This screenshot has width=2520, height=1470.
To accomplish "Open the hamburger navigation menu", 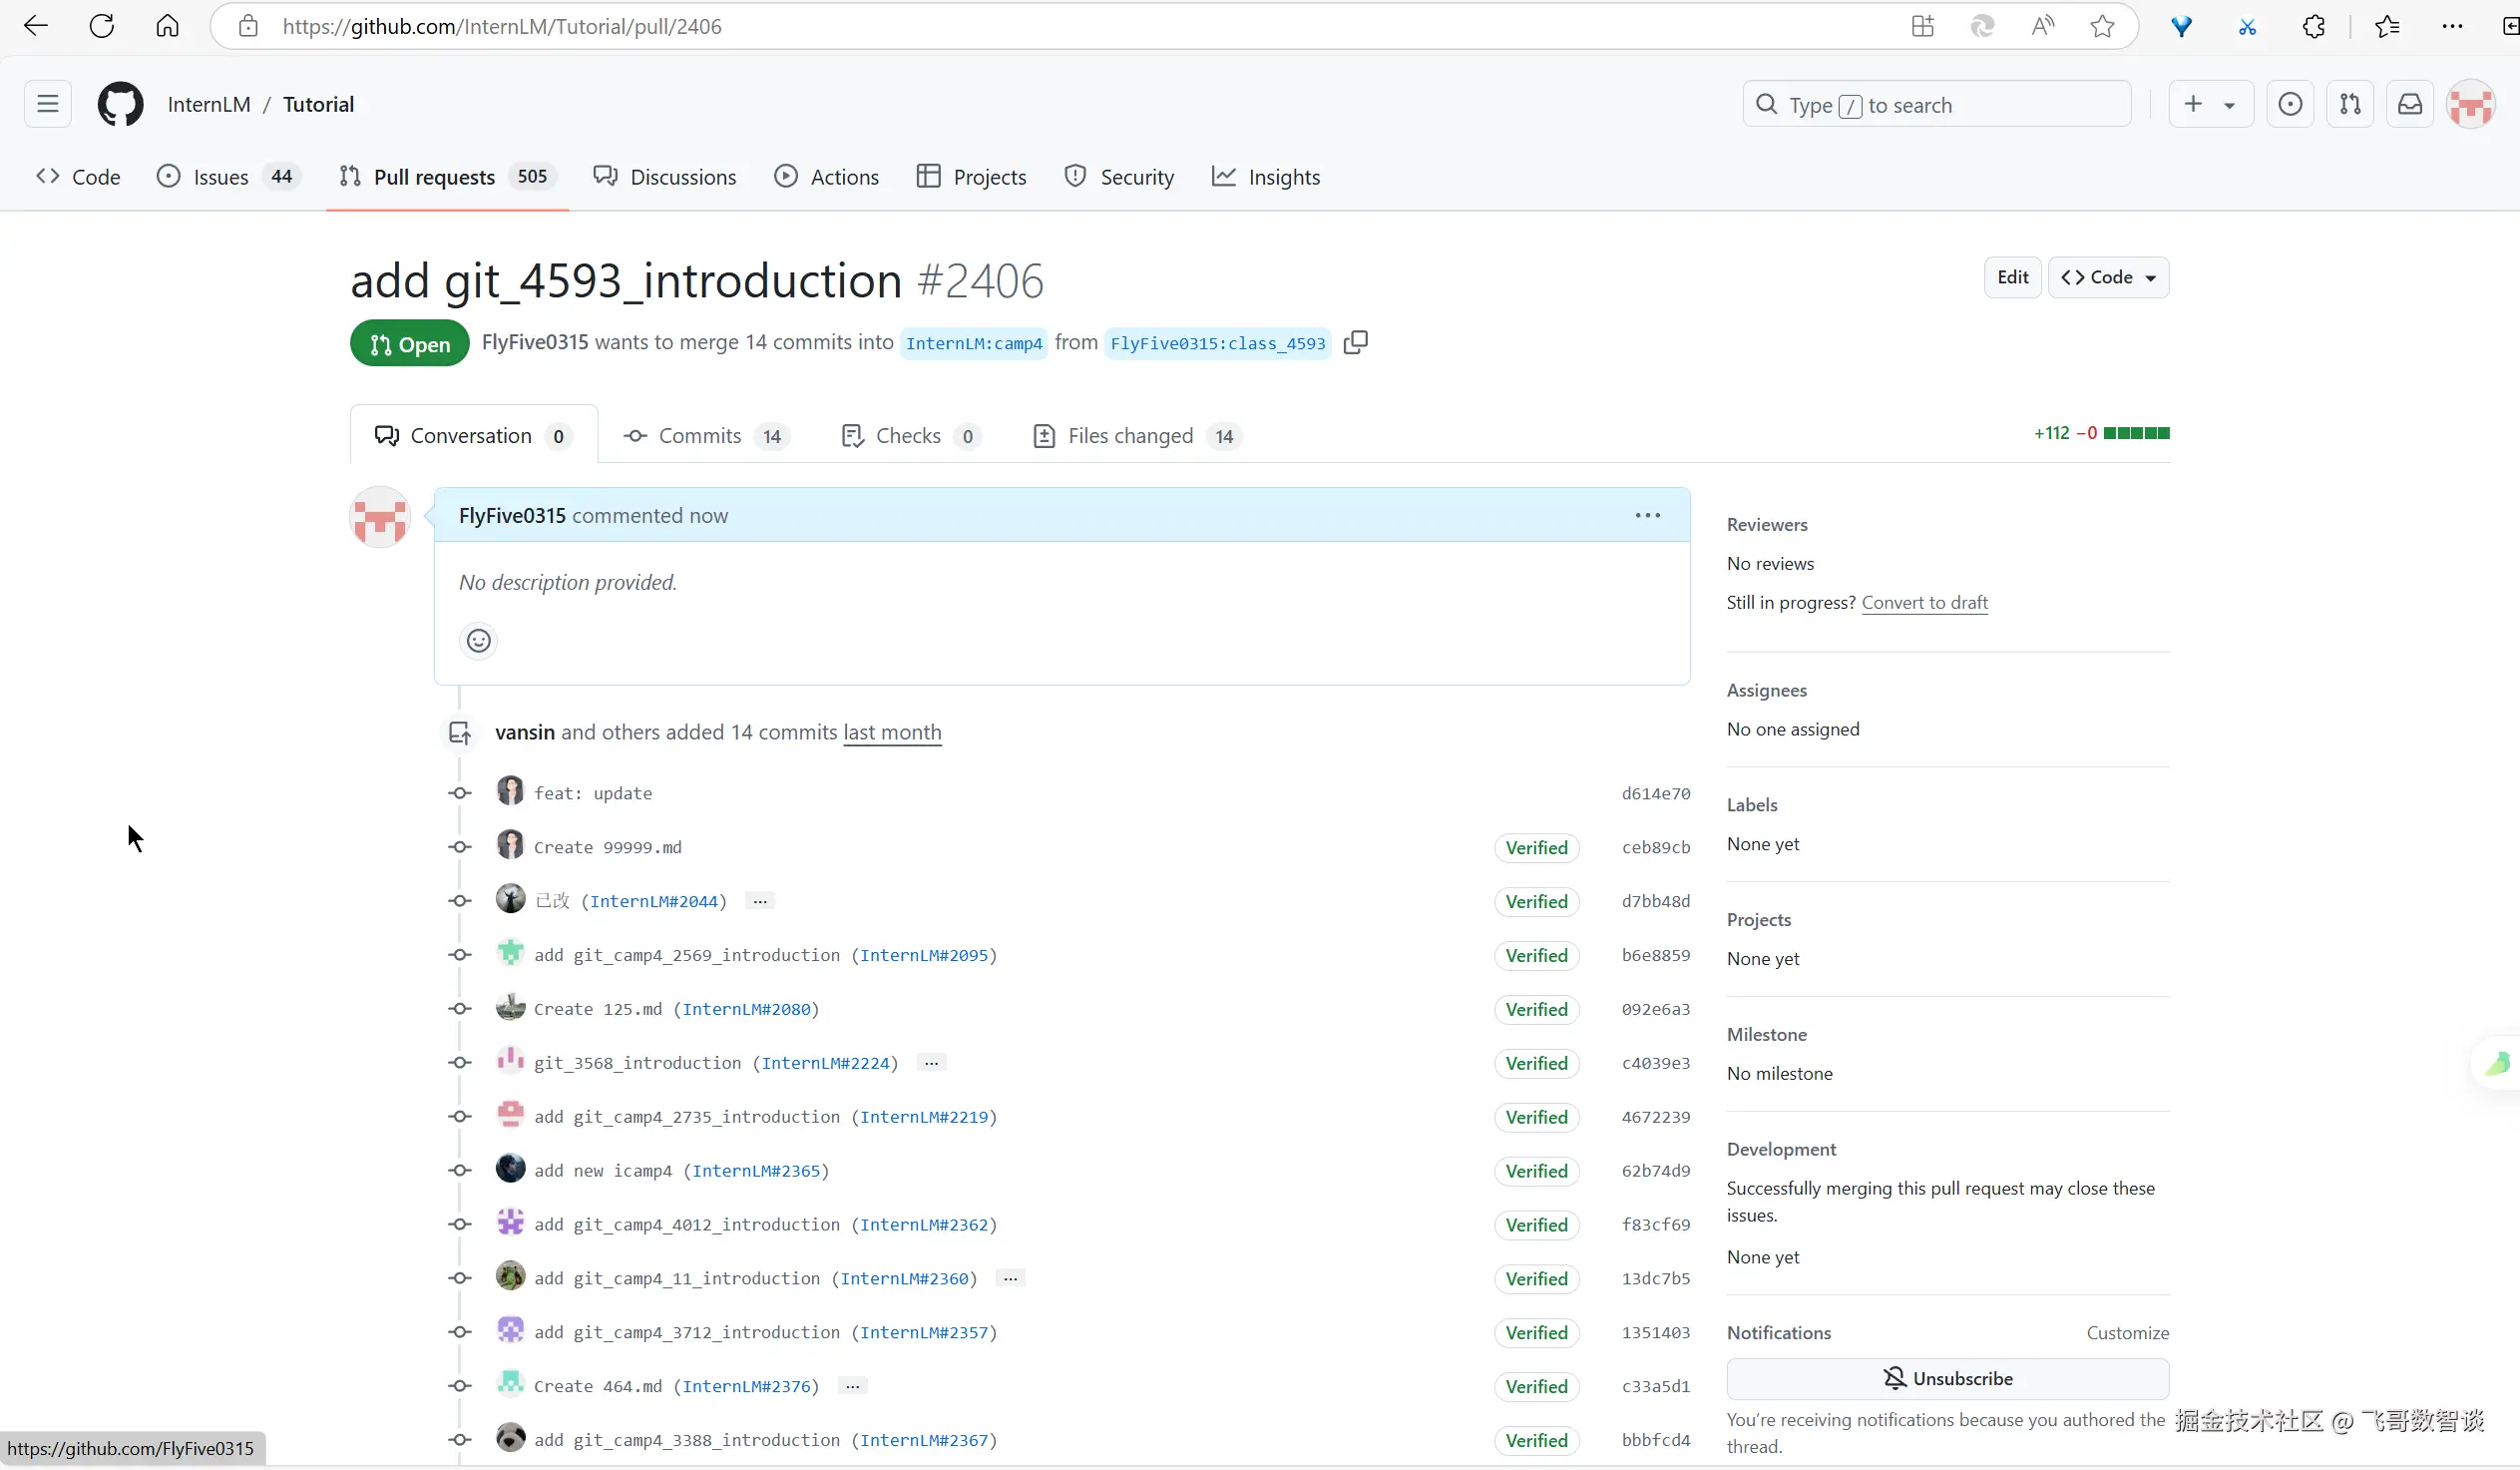I will (47, 104).
